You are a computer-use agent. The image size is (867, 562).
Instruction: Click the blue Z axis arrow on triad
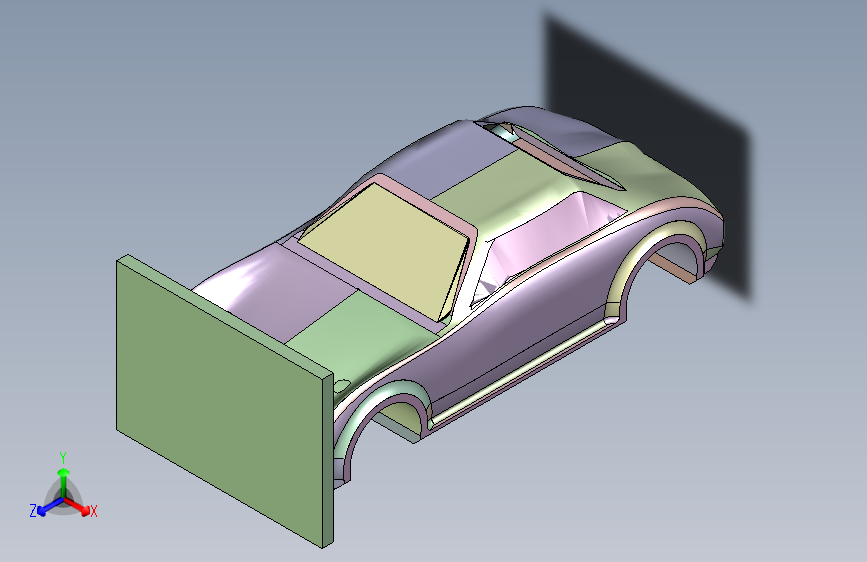coord(50,506)
